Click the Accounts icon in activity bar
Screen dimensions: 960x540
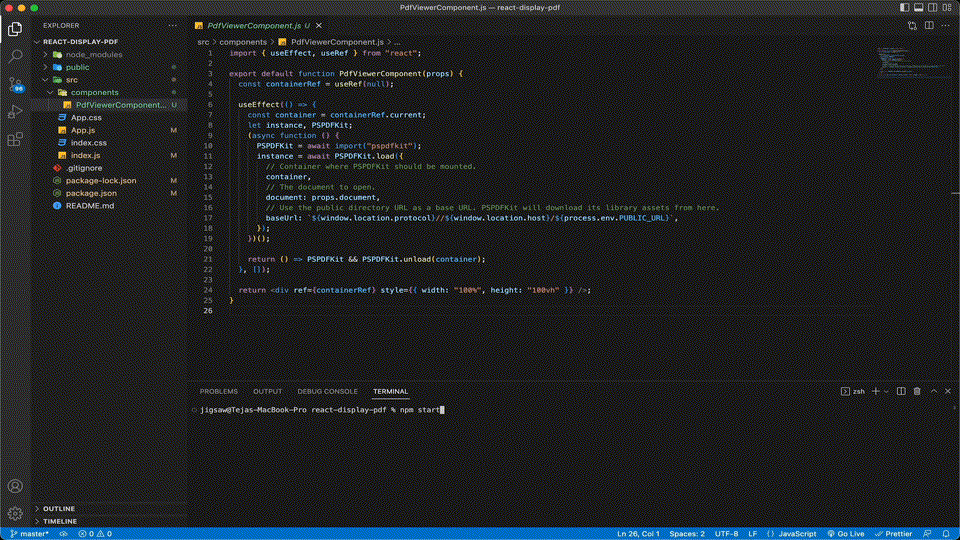pos(15,487)
